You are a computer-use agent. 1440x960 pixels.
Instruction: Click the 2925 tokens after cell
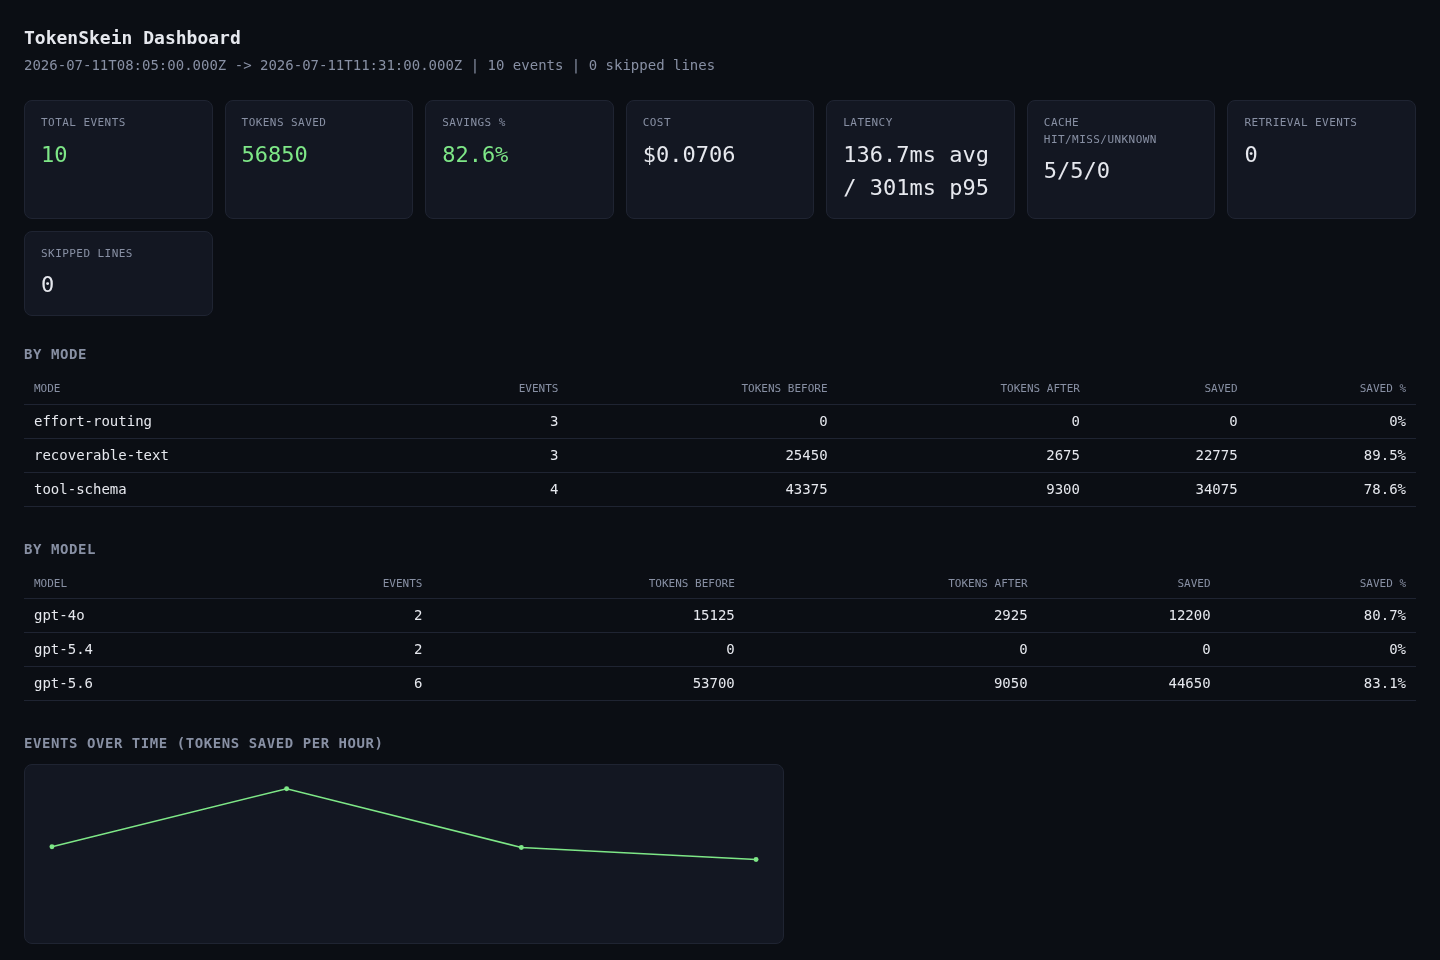[x=1011, y=615]
